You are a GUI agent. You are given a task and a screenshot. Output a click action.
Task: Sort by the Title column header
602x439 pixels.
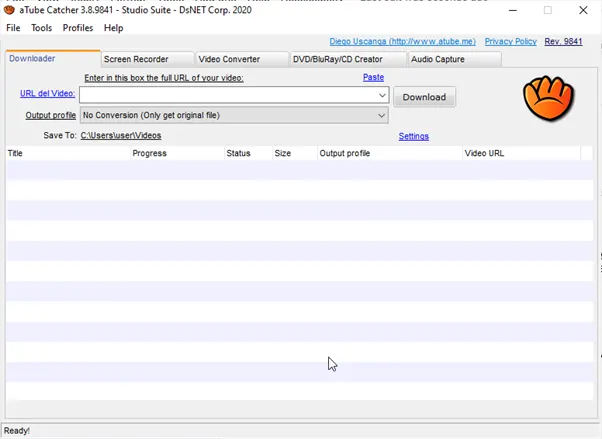coord(68,153)
